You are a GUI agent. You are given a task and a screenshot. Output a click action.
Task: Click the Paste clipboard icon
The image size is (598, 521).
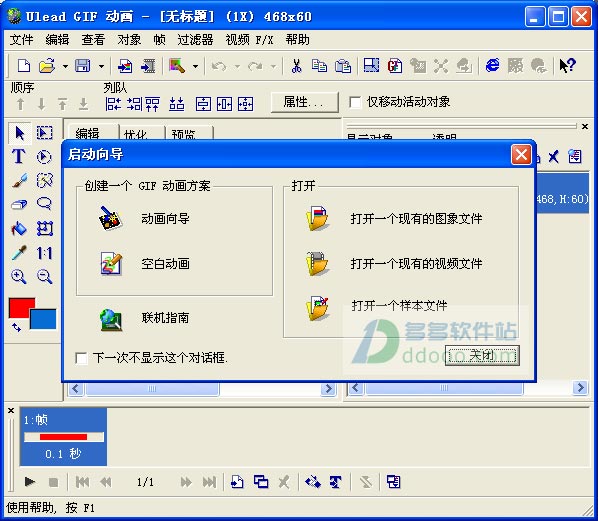342,66
